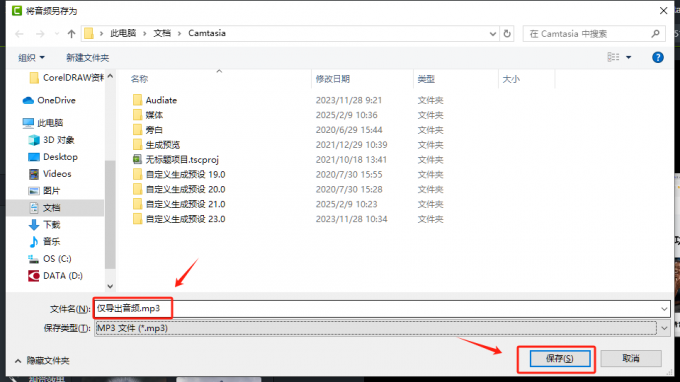
Task: Open 保存类型 MP3 file type combo
Action: 382,328
